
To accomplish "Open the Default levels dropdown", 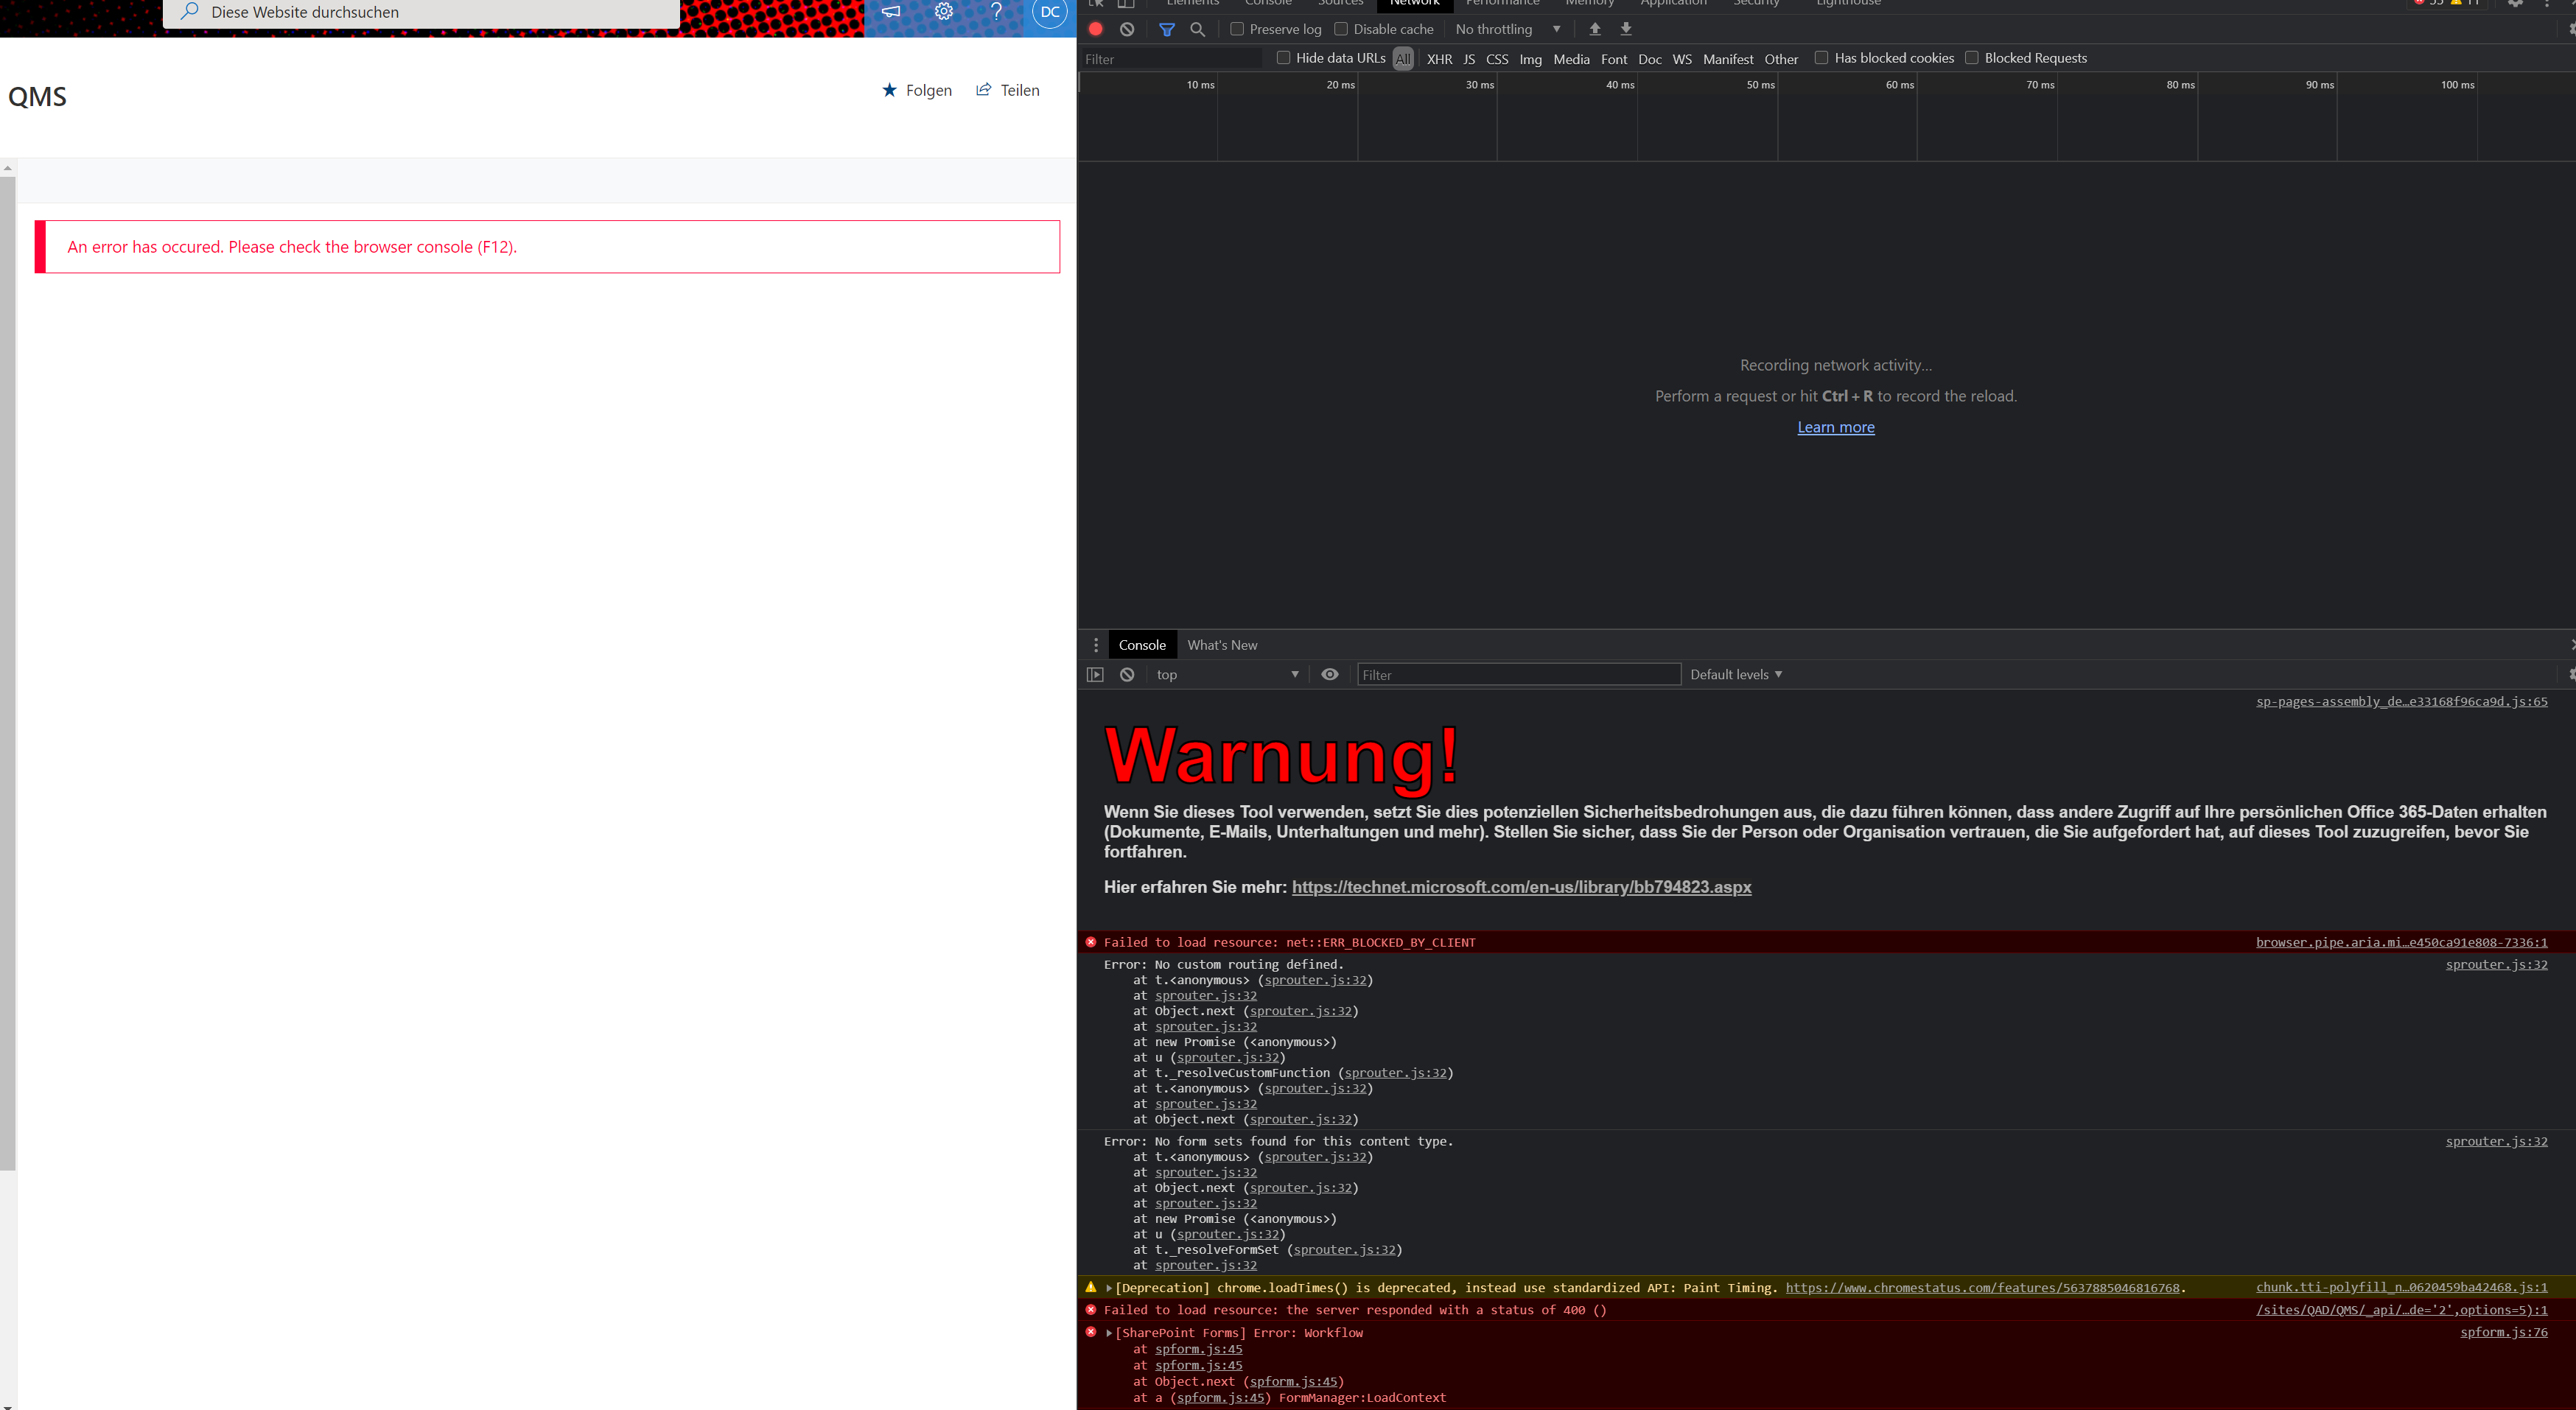I will coord(1736,675).
